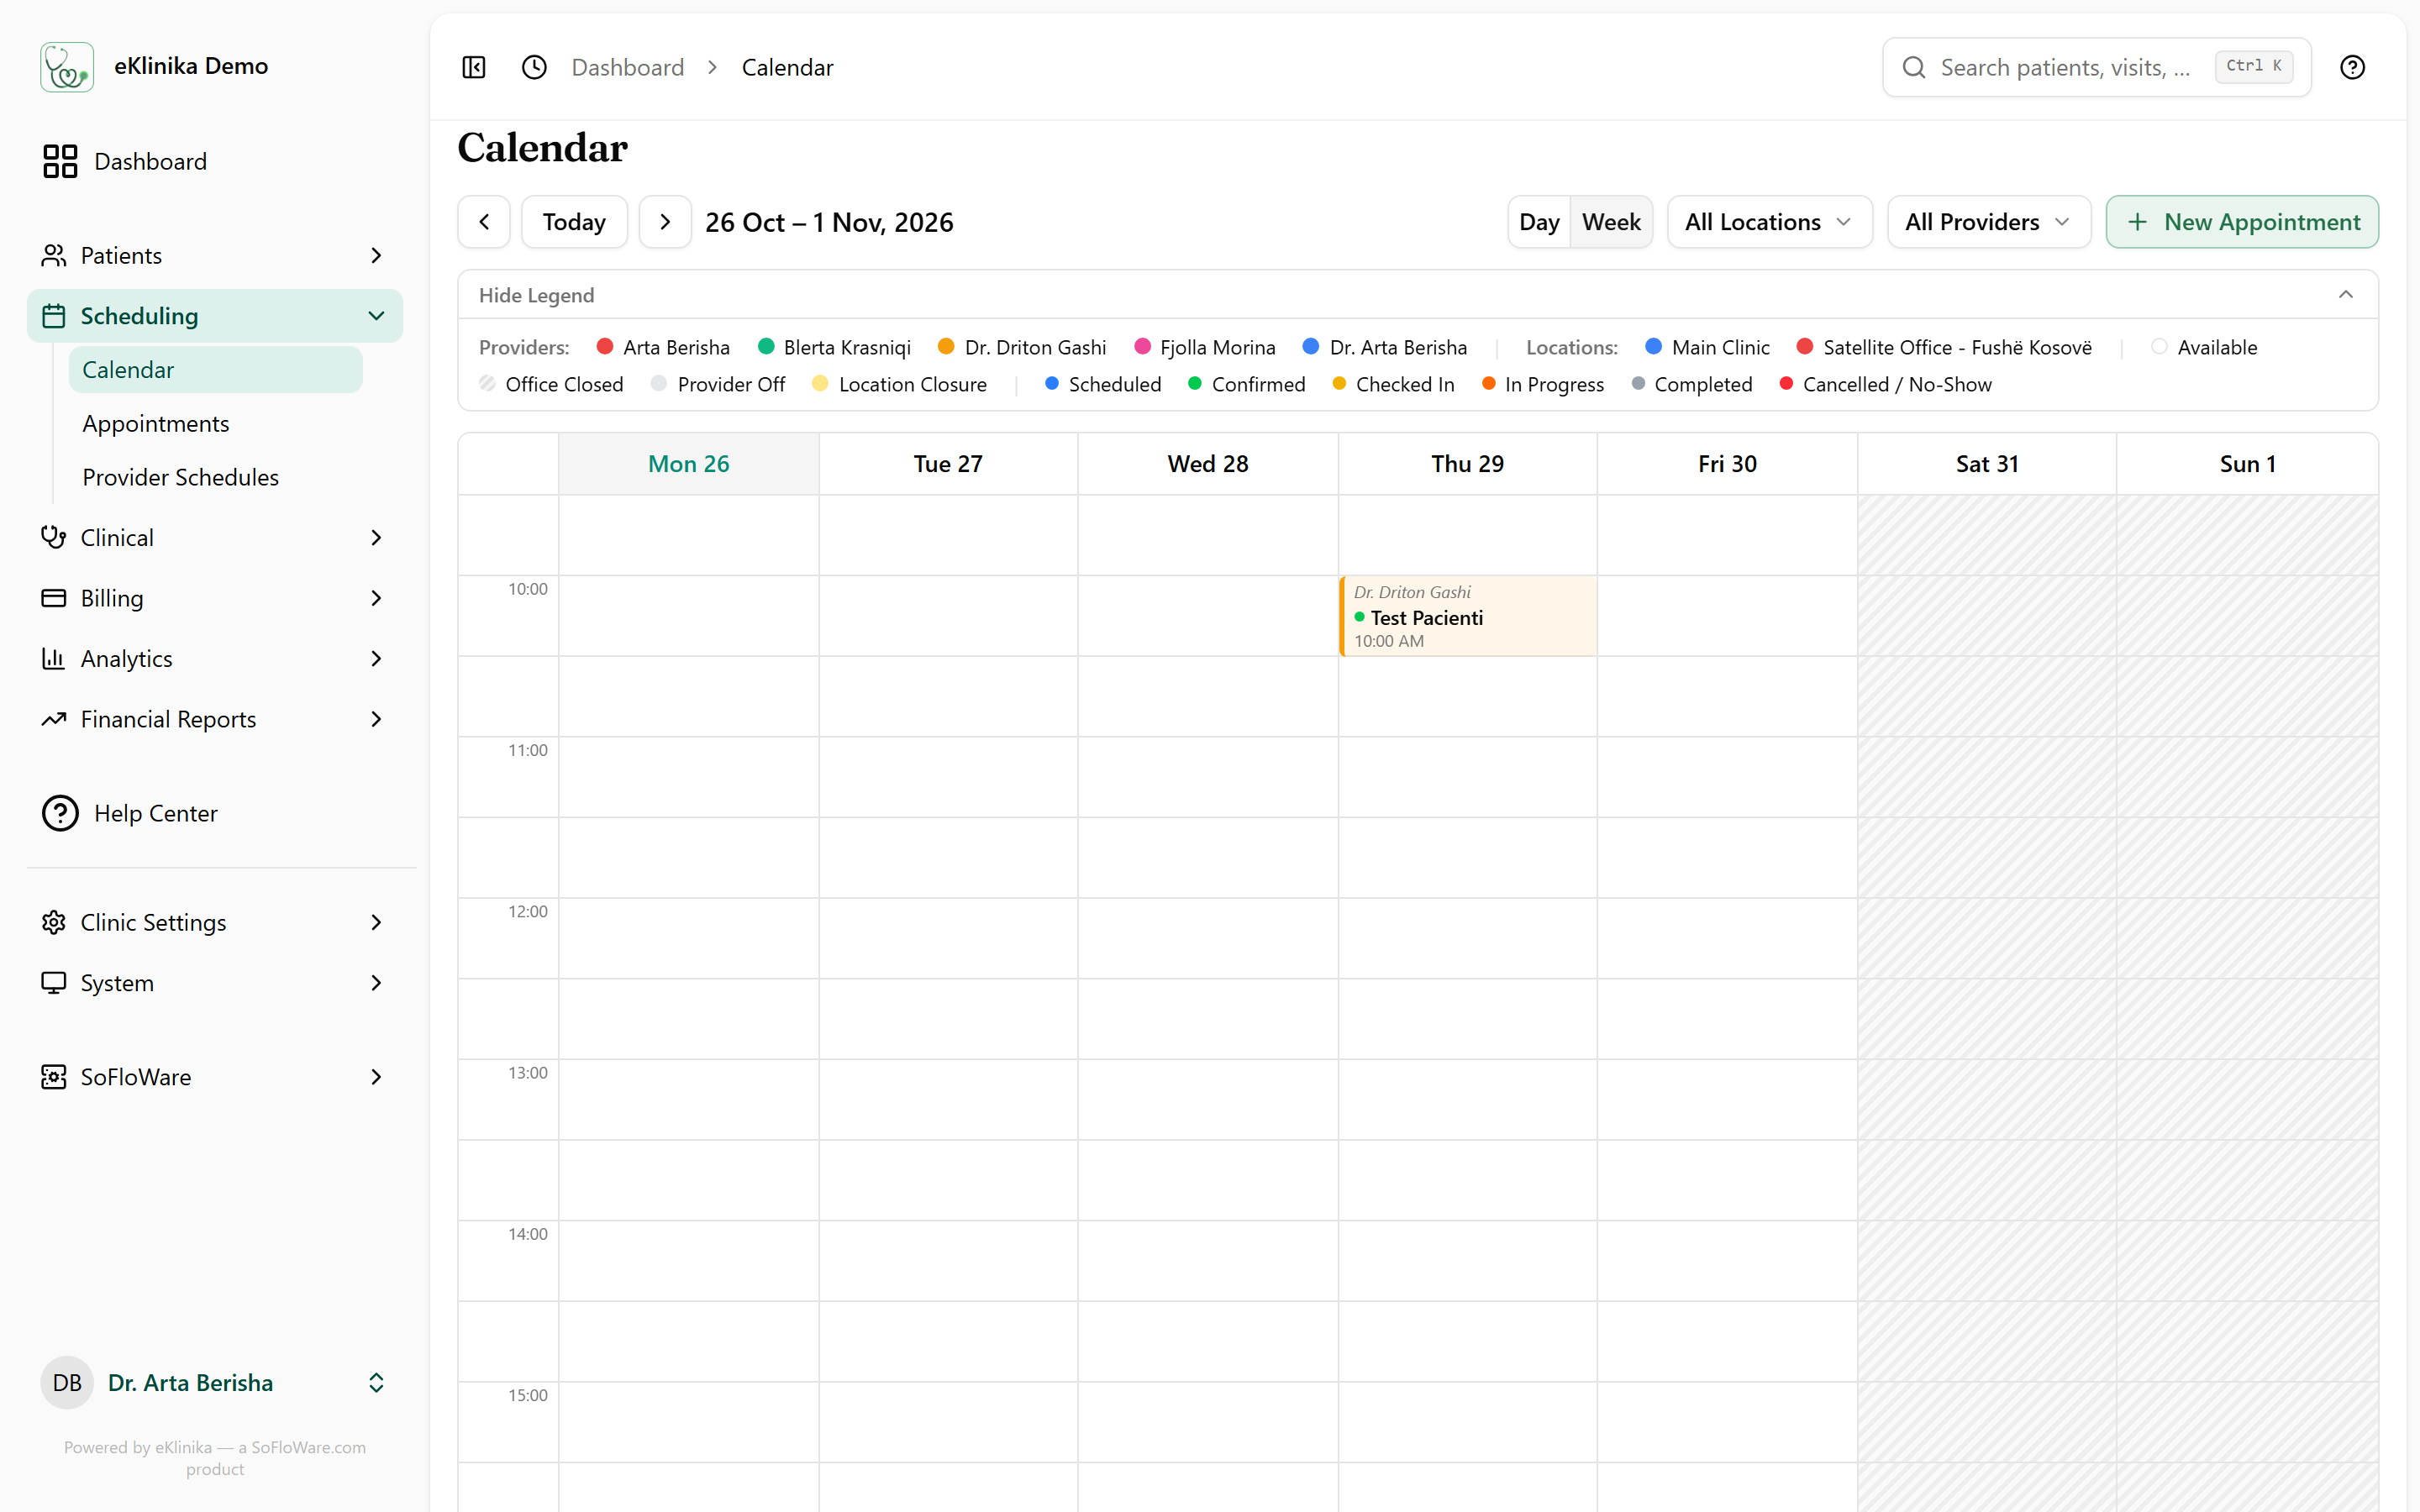Click the Fjolla Morina pink legend swatch

[1142, 346]
